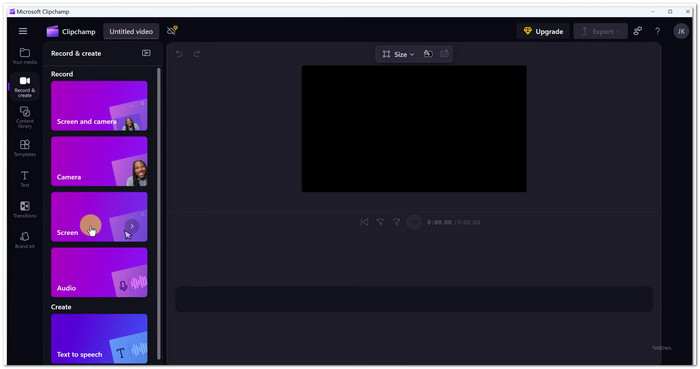Click the Clipchamp logo
The height and width of the screenshot is (369, 700).
click(x=53, y=31)
